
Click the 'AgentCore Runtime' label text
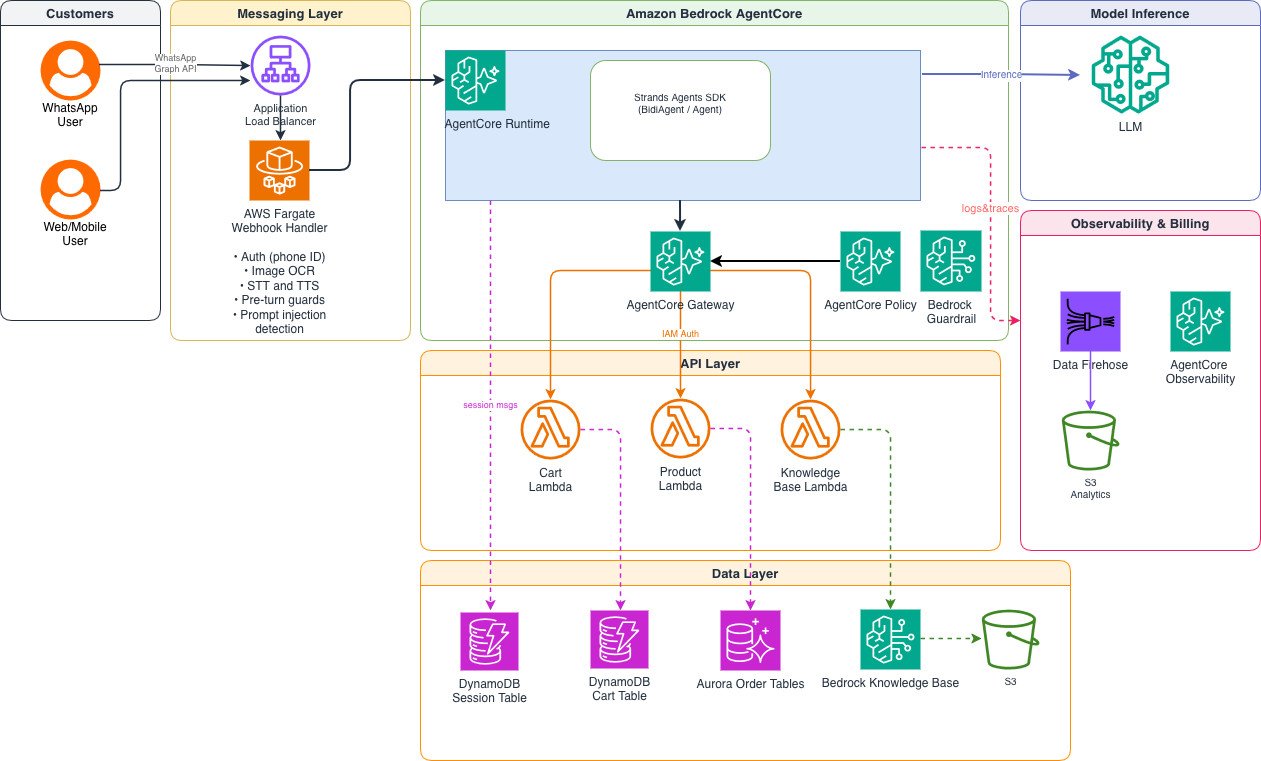pos(497,124)
